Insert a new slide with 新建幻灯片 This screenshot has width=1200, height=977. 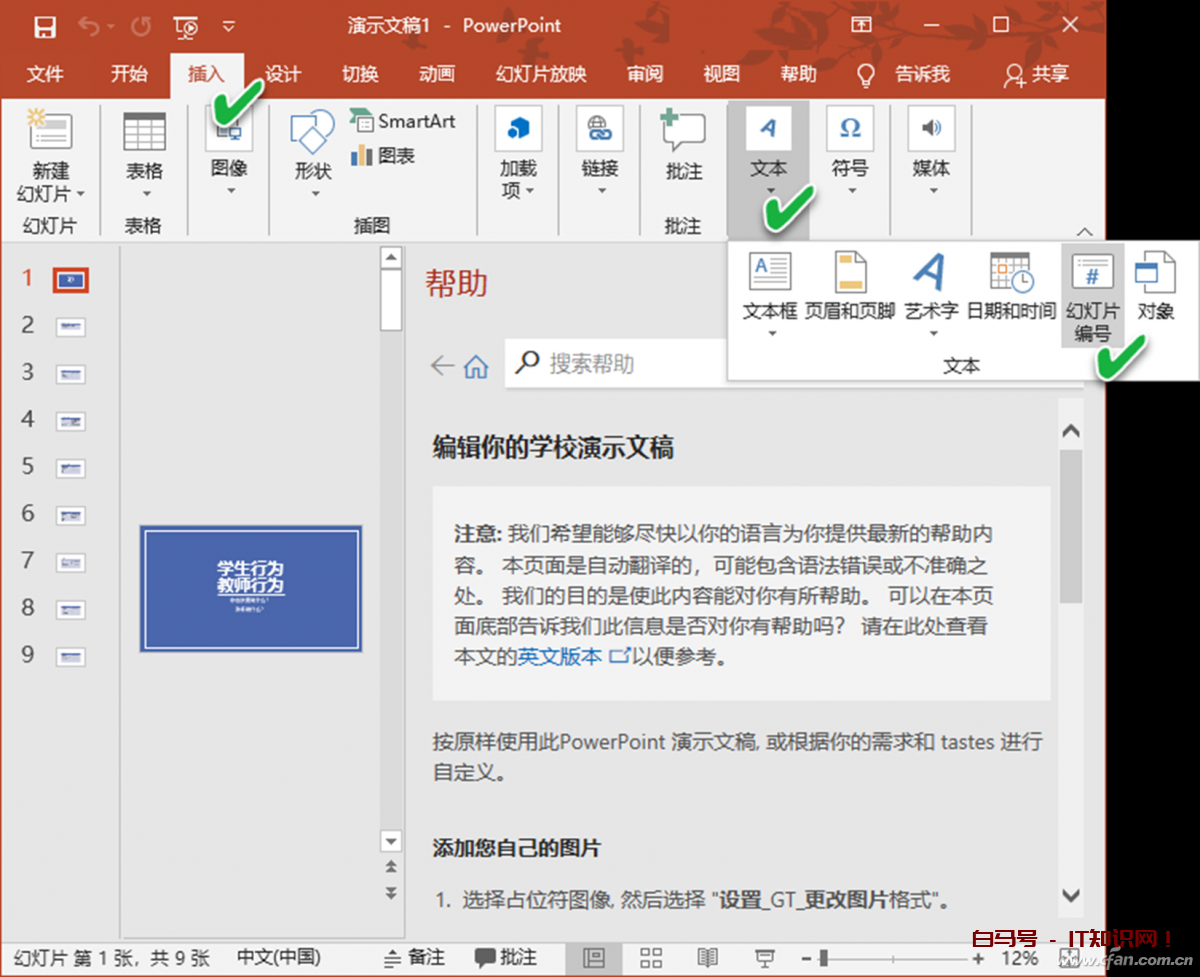tap(50, 135)
